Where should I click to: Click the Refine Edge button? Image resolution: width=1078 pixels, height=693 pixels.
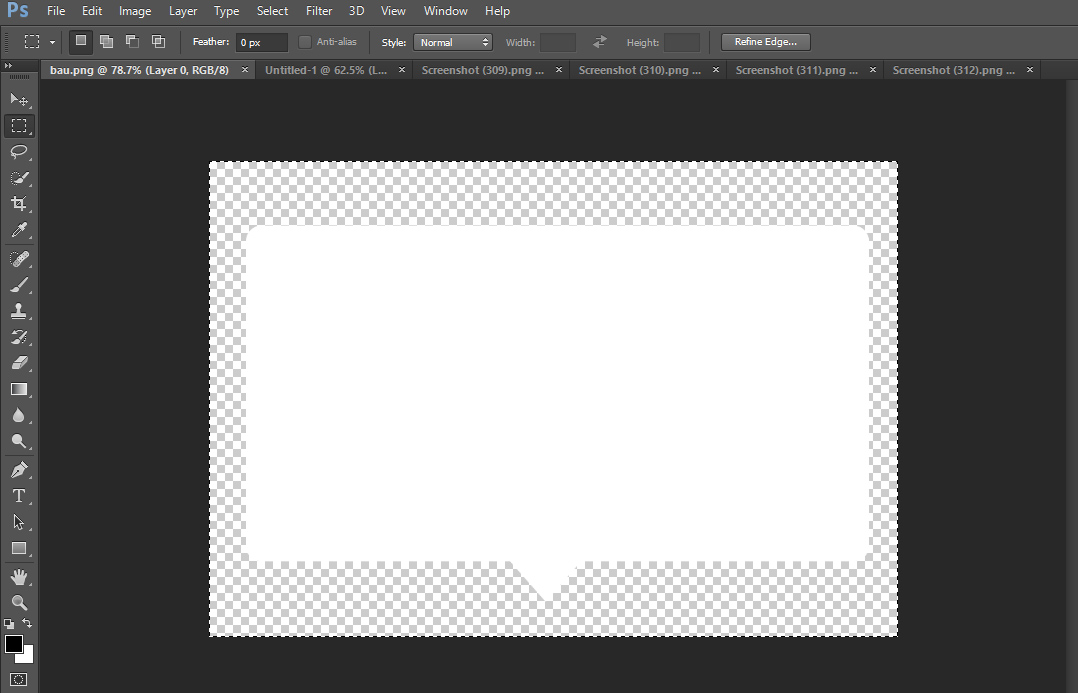[x=765, y=42]
